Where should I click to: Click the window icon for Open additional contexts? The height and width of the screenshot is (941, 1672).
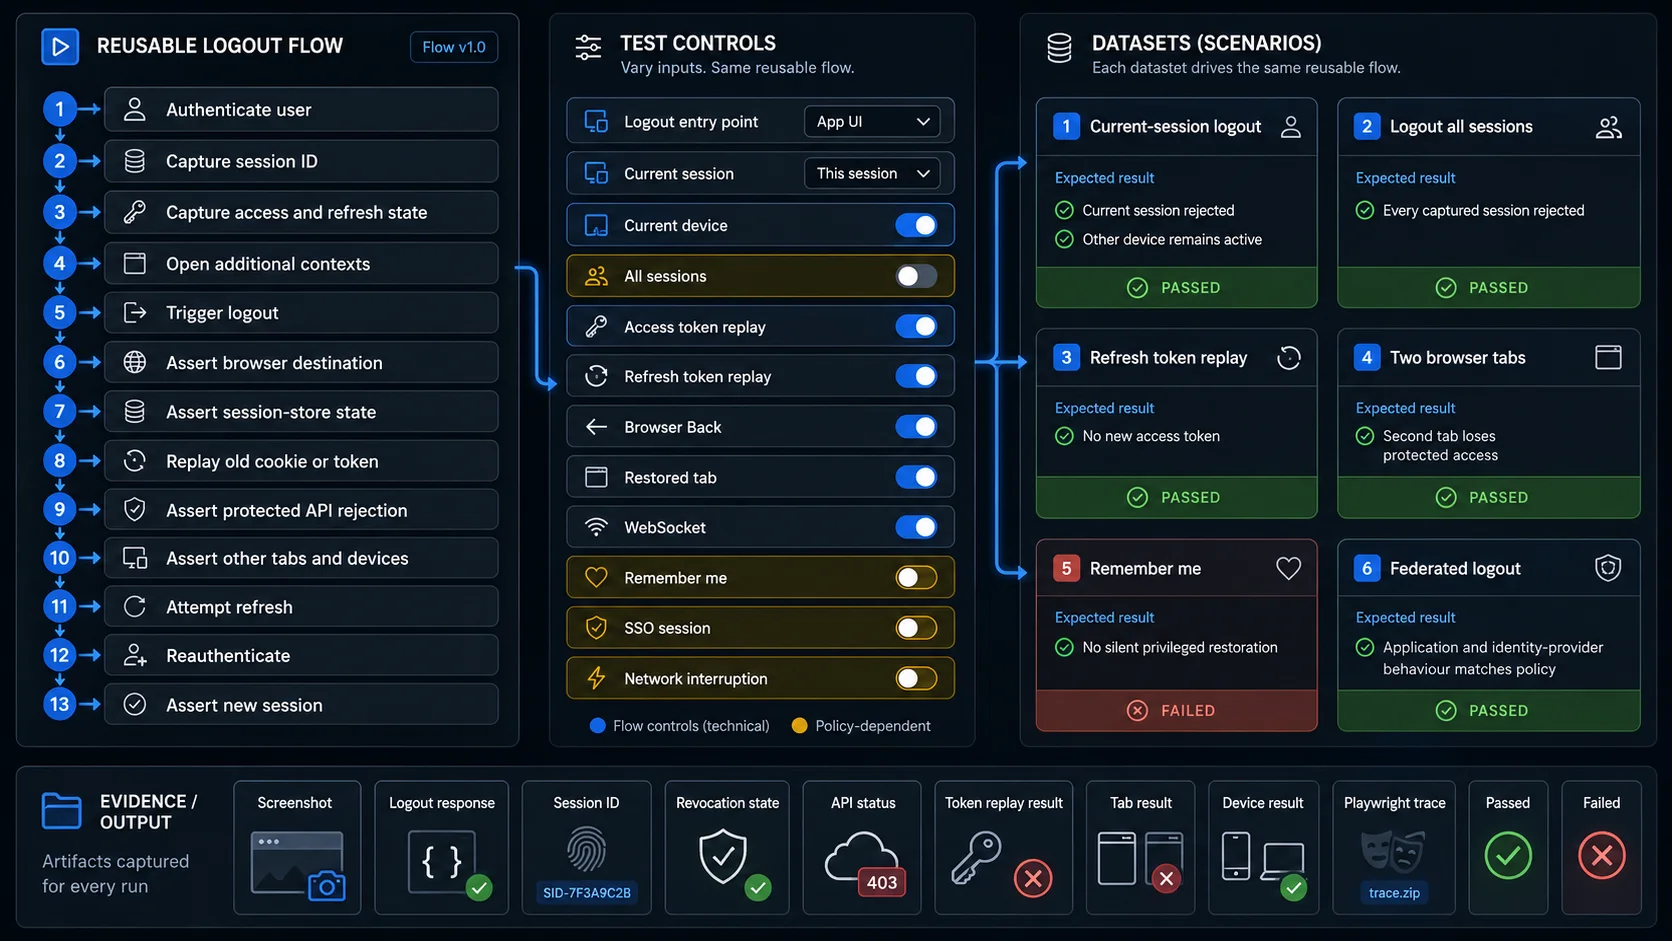(x=135, y=264)
